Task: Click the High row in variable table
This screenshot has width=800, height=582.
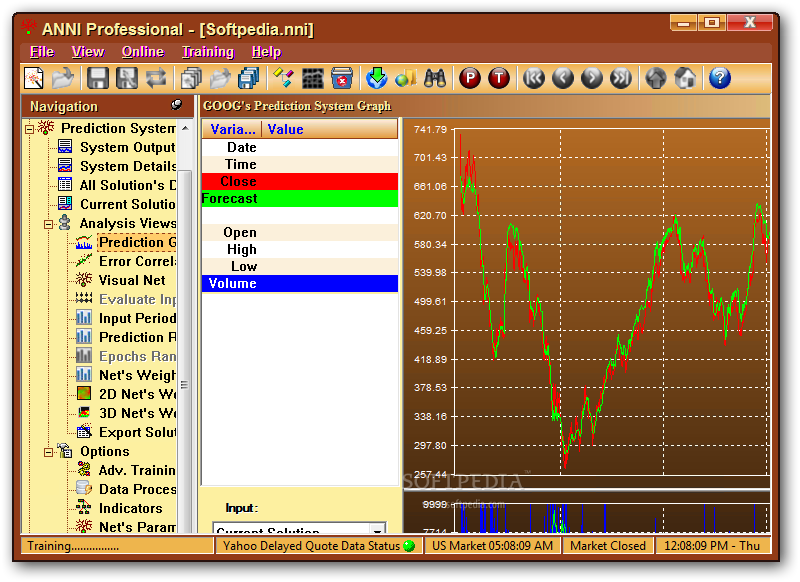Action: (299, 249)
